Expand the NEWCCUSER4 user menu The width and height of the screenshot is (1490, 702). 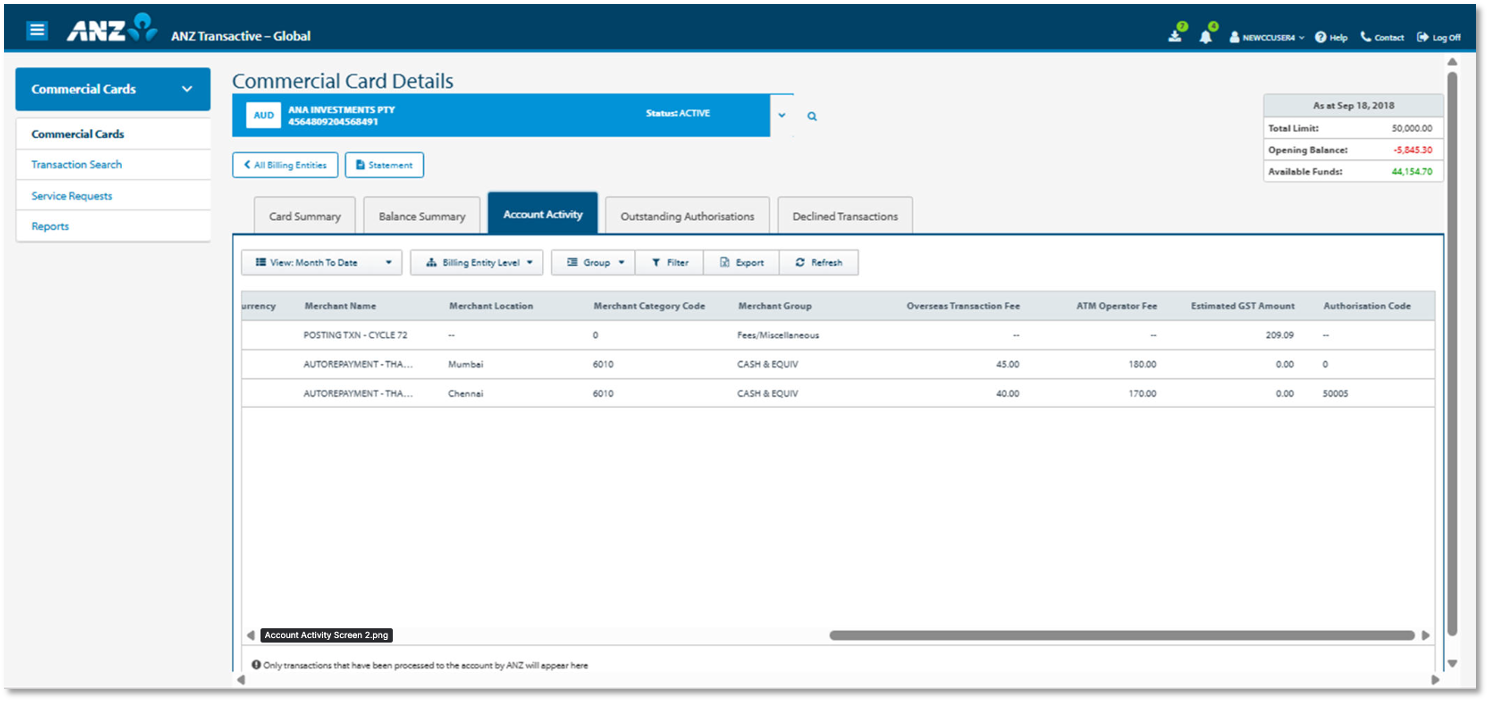click(1266, 36)
